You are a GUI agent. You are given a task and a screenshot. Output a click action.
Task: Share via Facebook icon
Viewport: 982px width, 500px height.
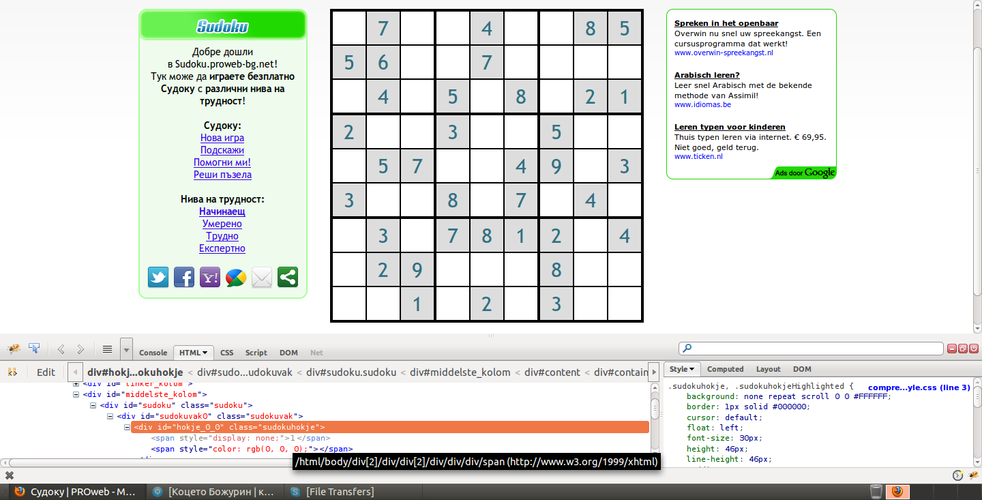184,277
